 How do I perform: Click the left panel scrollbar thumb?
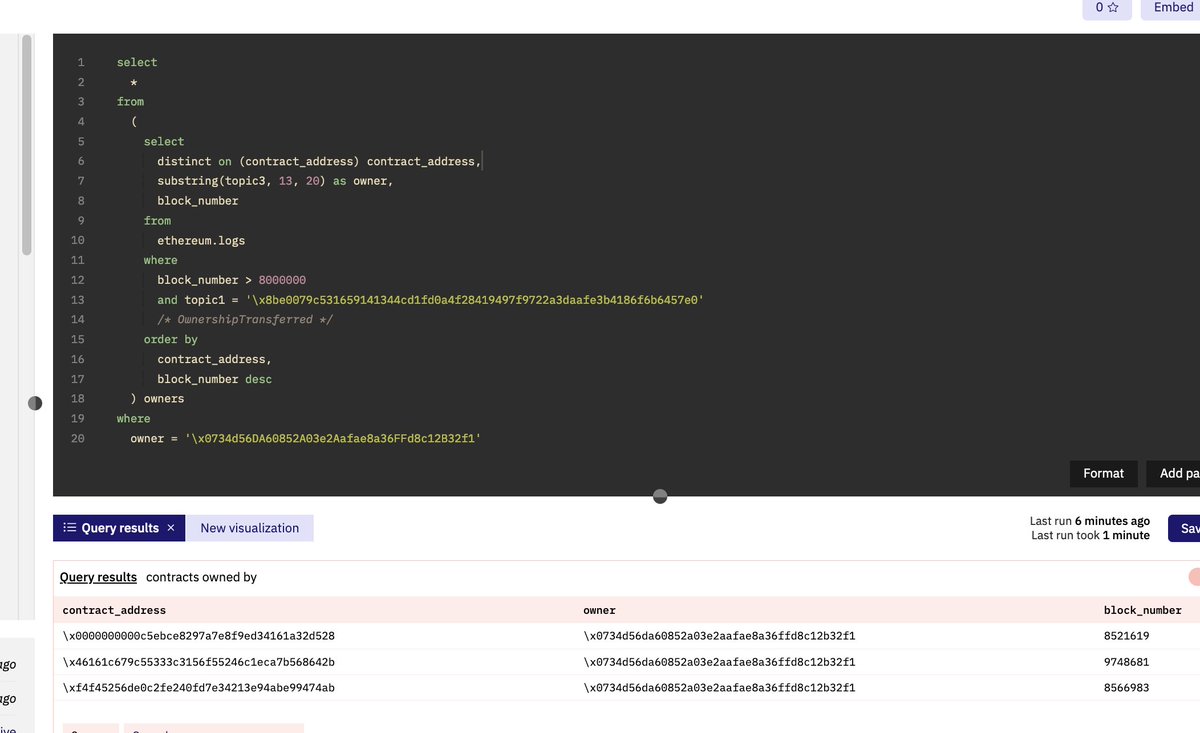[27, 145]
